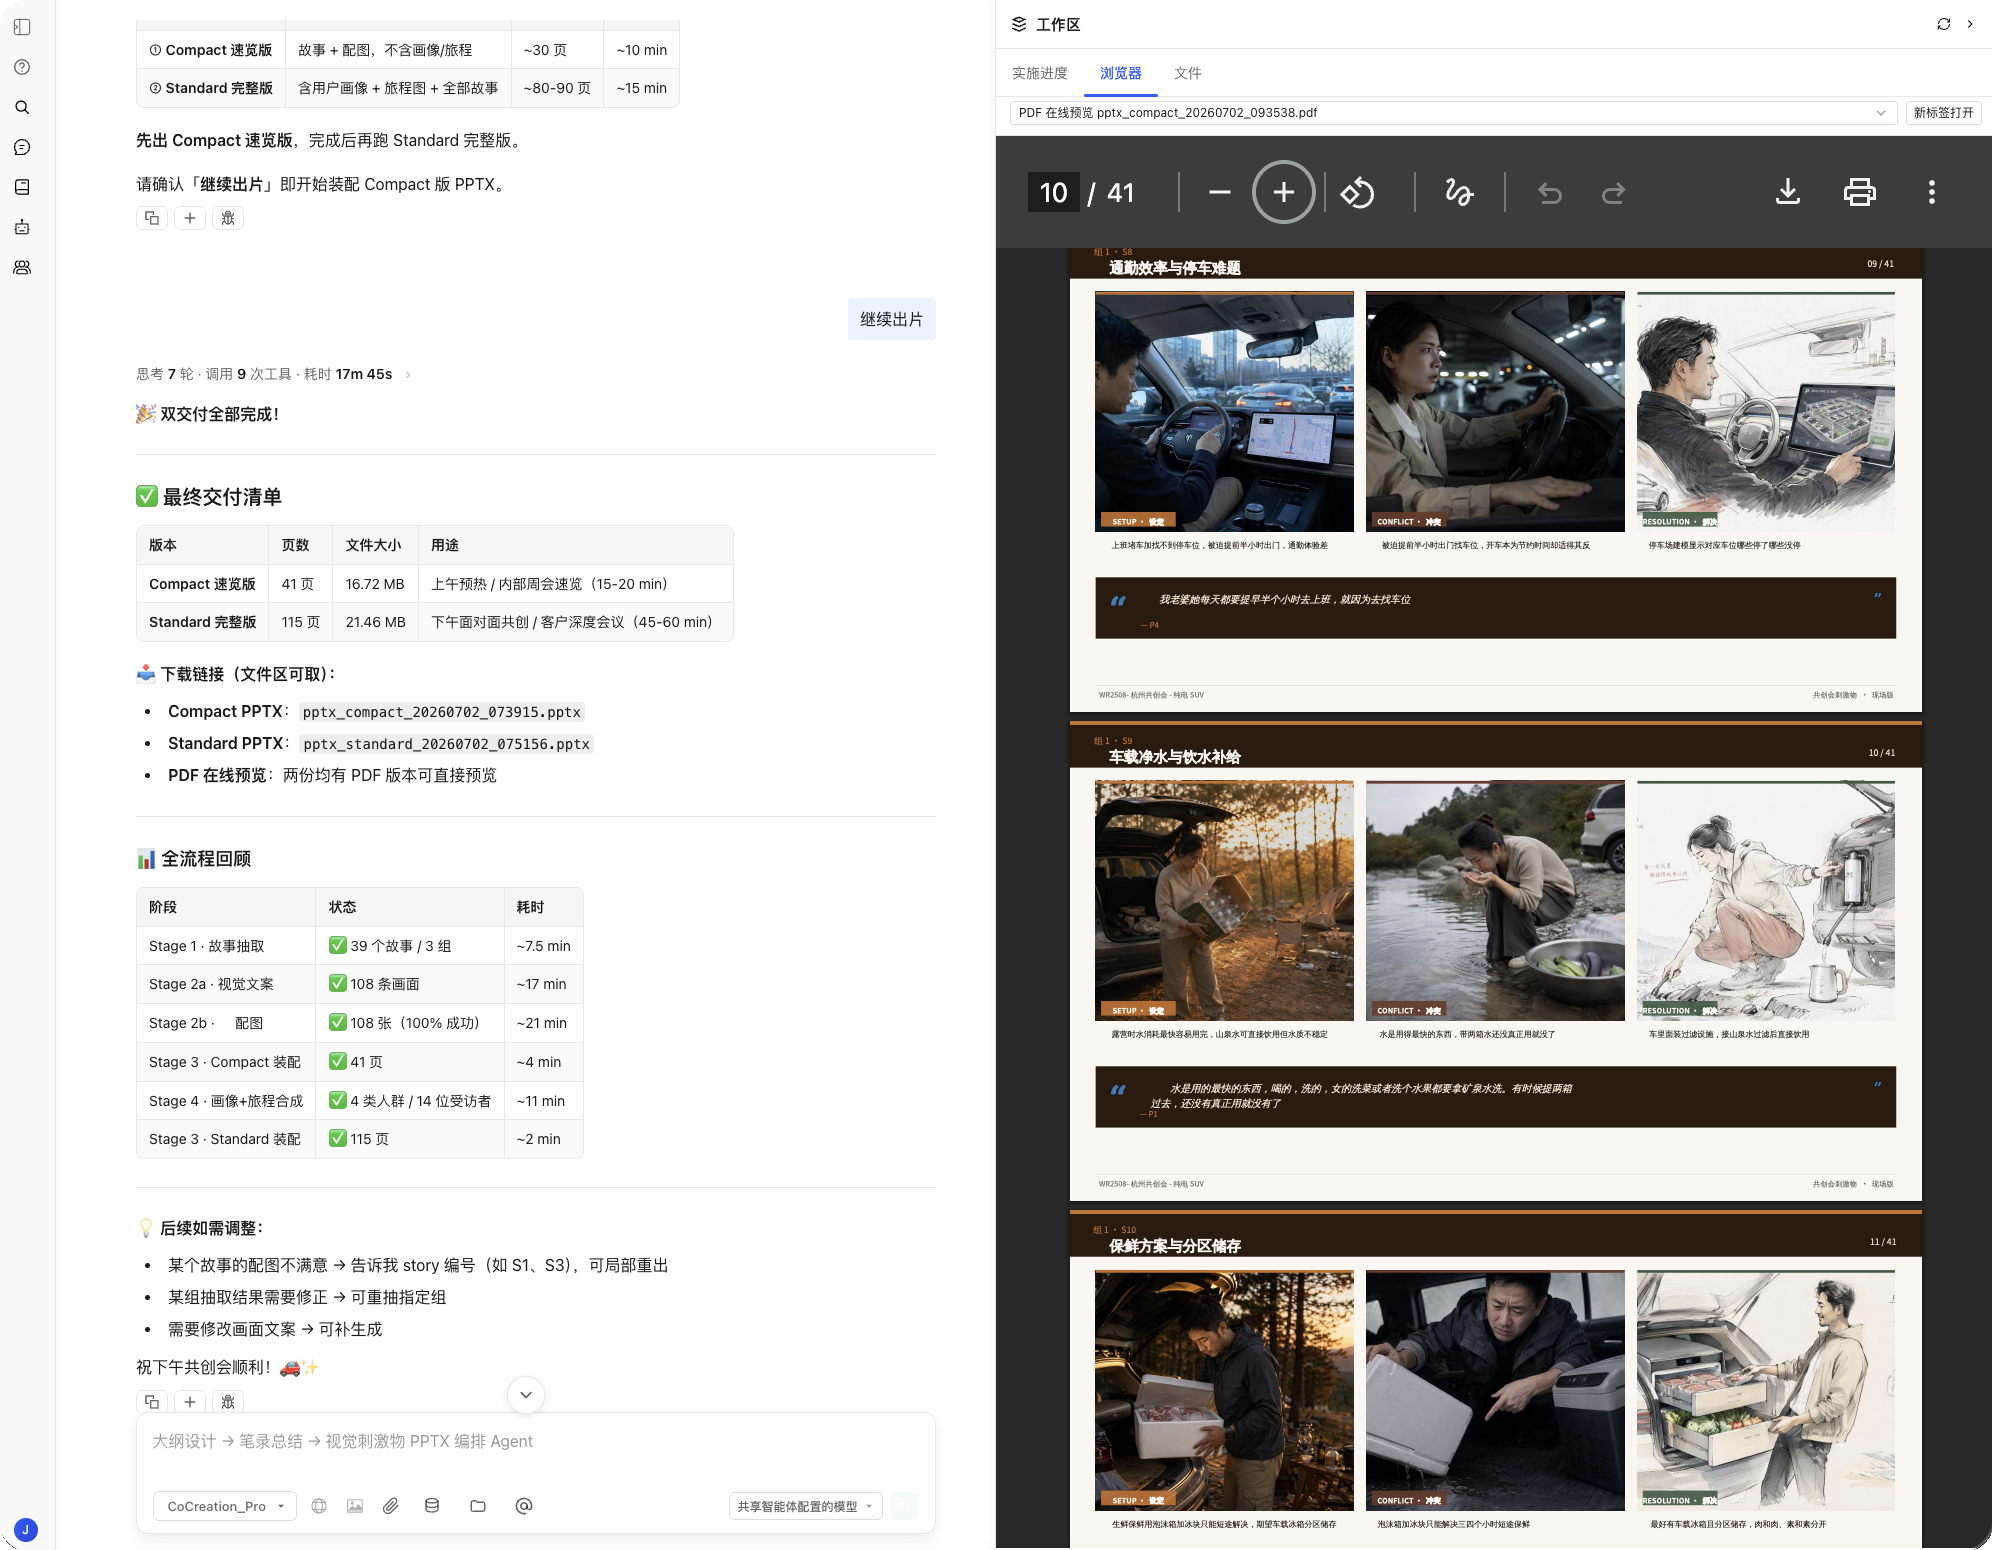The image size is (1992, 1550).
Task: Attach a file with the paperclip icon
Action: pos(391,1506)
